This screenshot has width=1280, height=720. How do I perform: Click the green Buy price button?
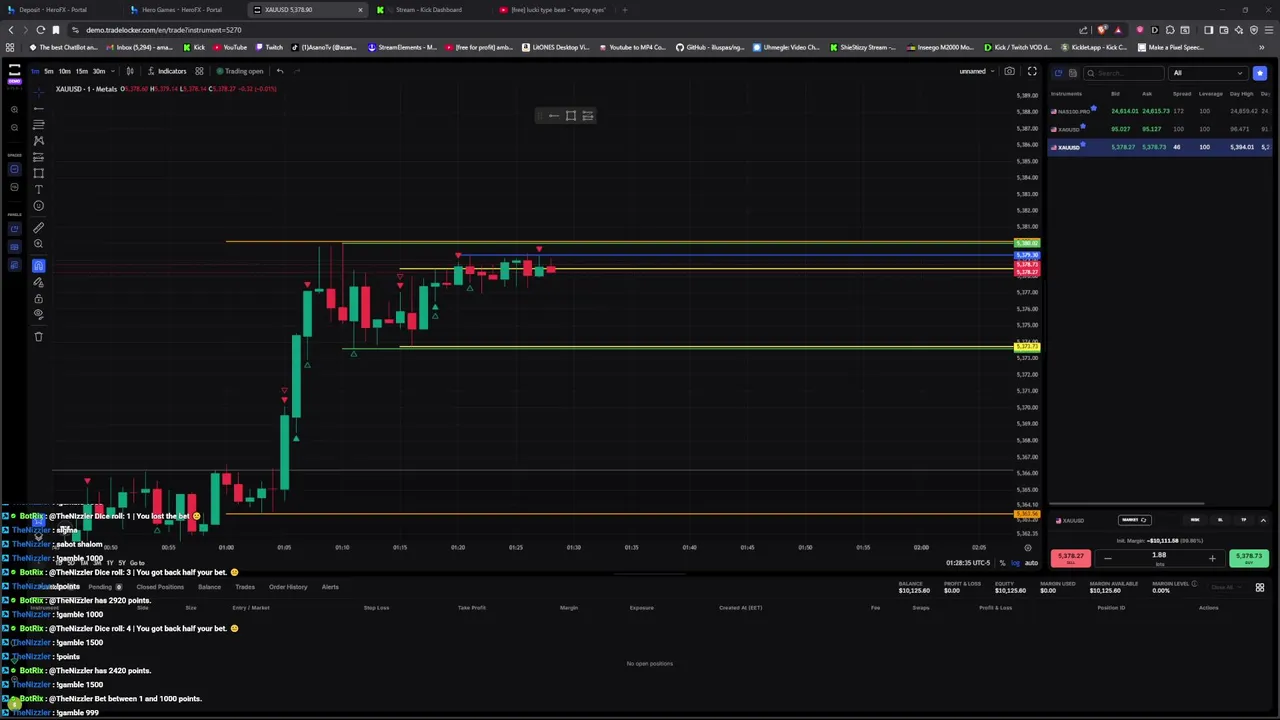1248,558
